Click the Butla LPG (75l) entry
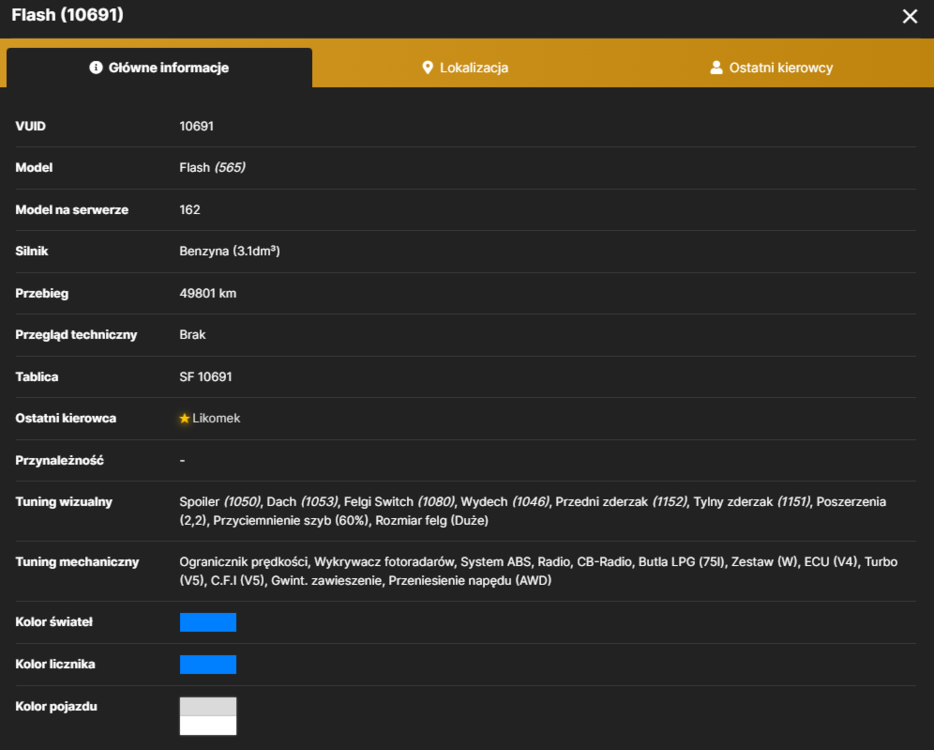 (x=681, y=562)
